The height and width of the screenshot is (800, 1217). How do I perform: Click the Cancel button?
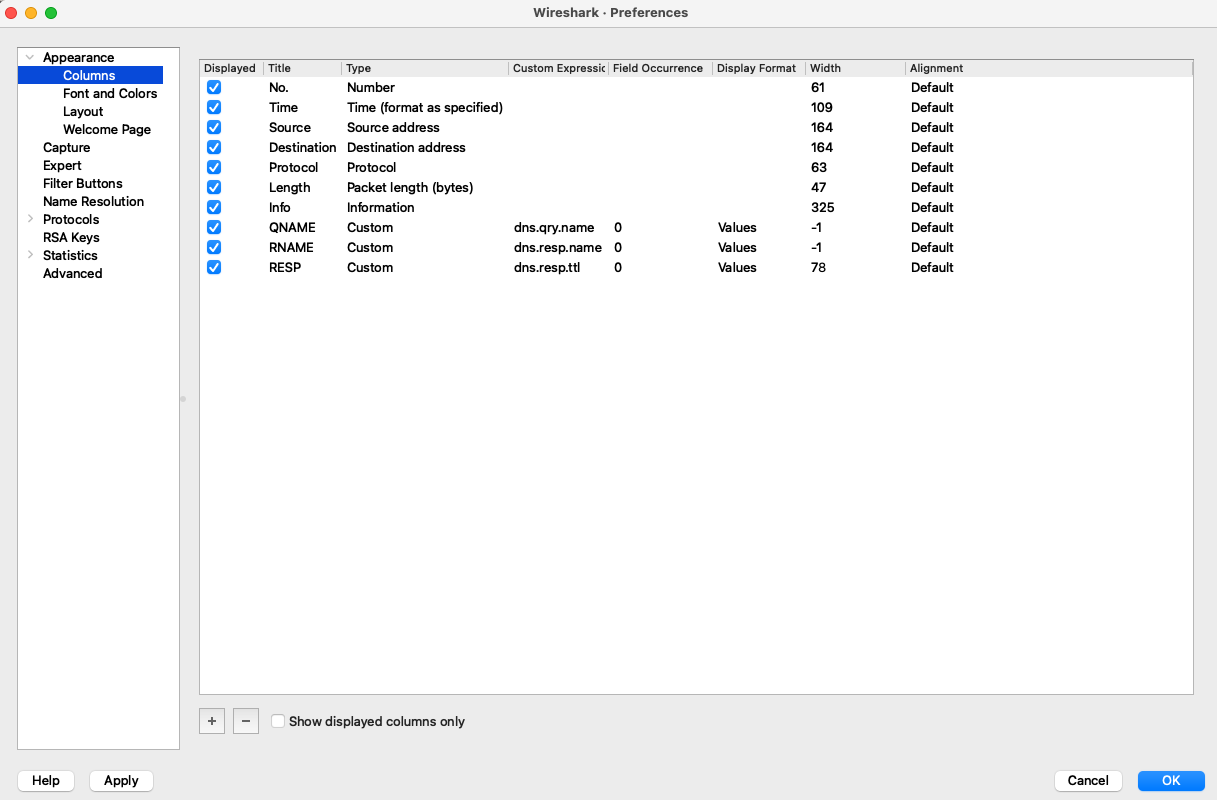[1088, 780]
